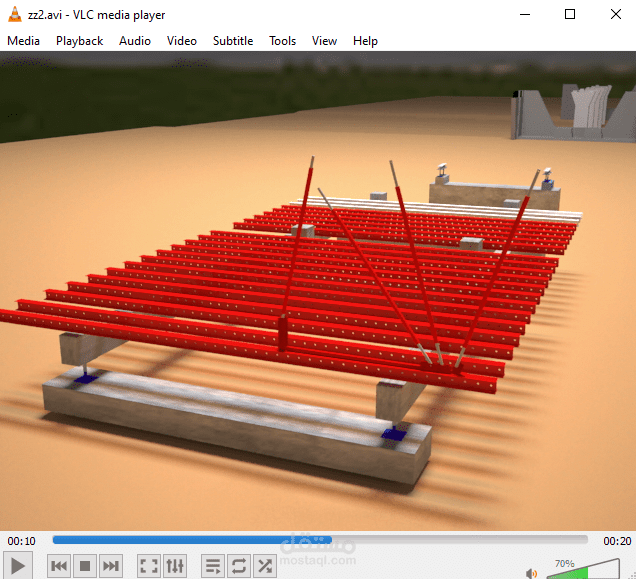Adjust the 70% volume slider
This screenshot has width=636, height=579.
point(583,569)
